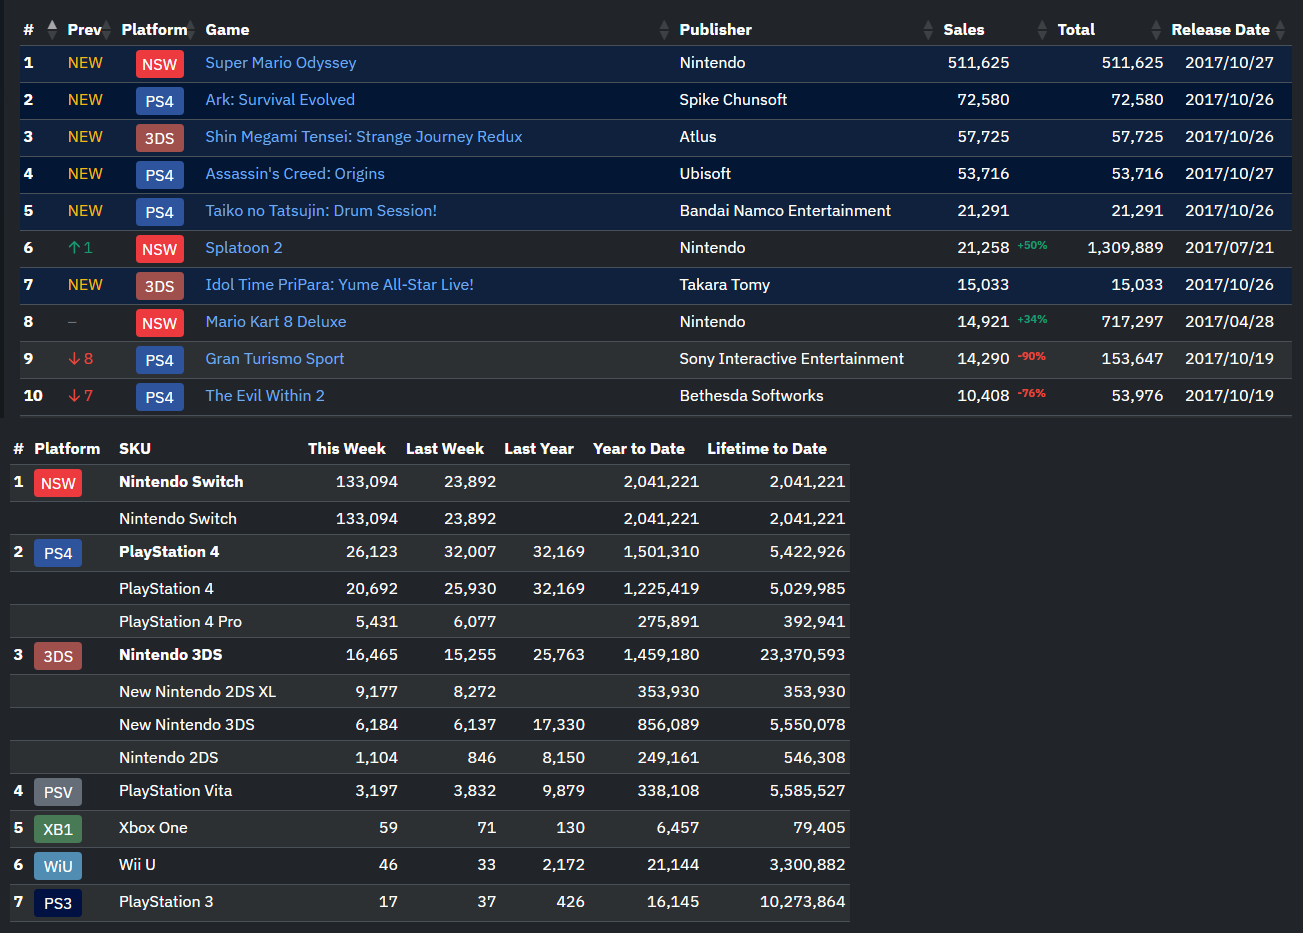Click PS3 badge beside PlayStation 3
The image size is (1303, 933).
click(58, 904)
